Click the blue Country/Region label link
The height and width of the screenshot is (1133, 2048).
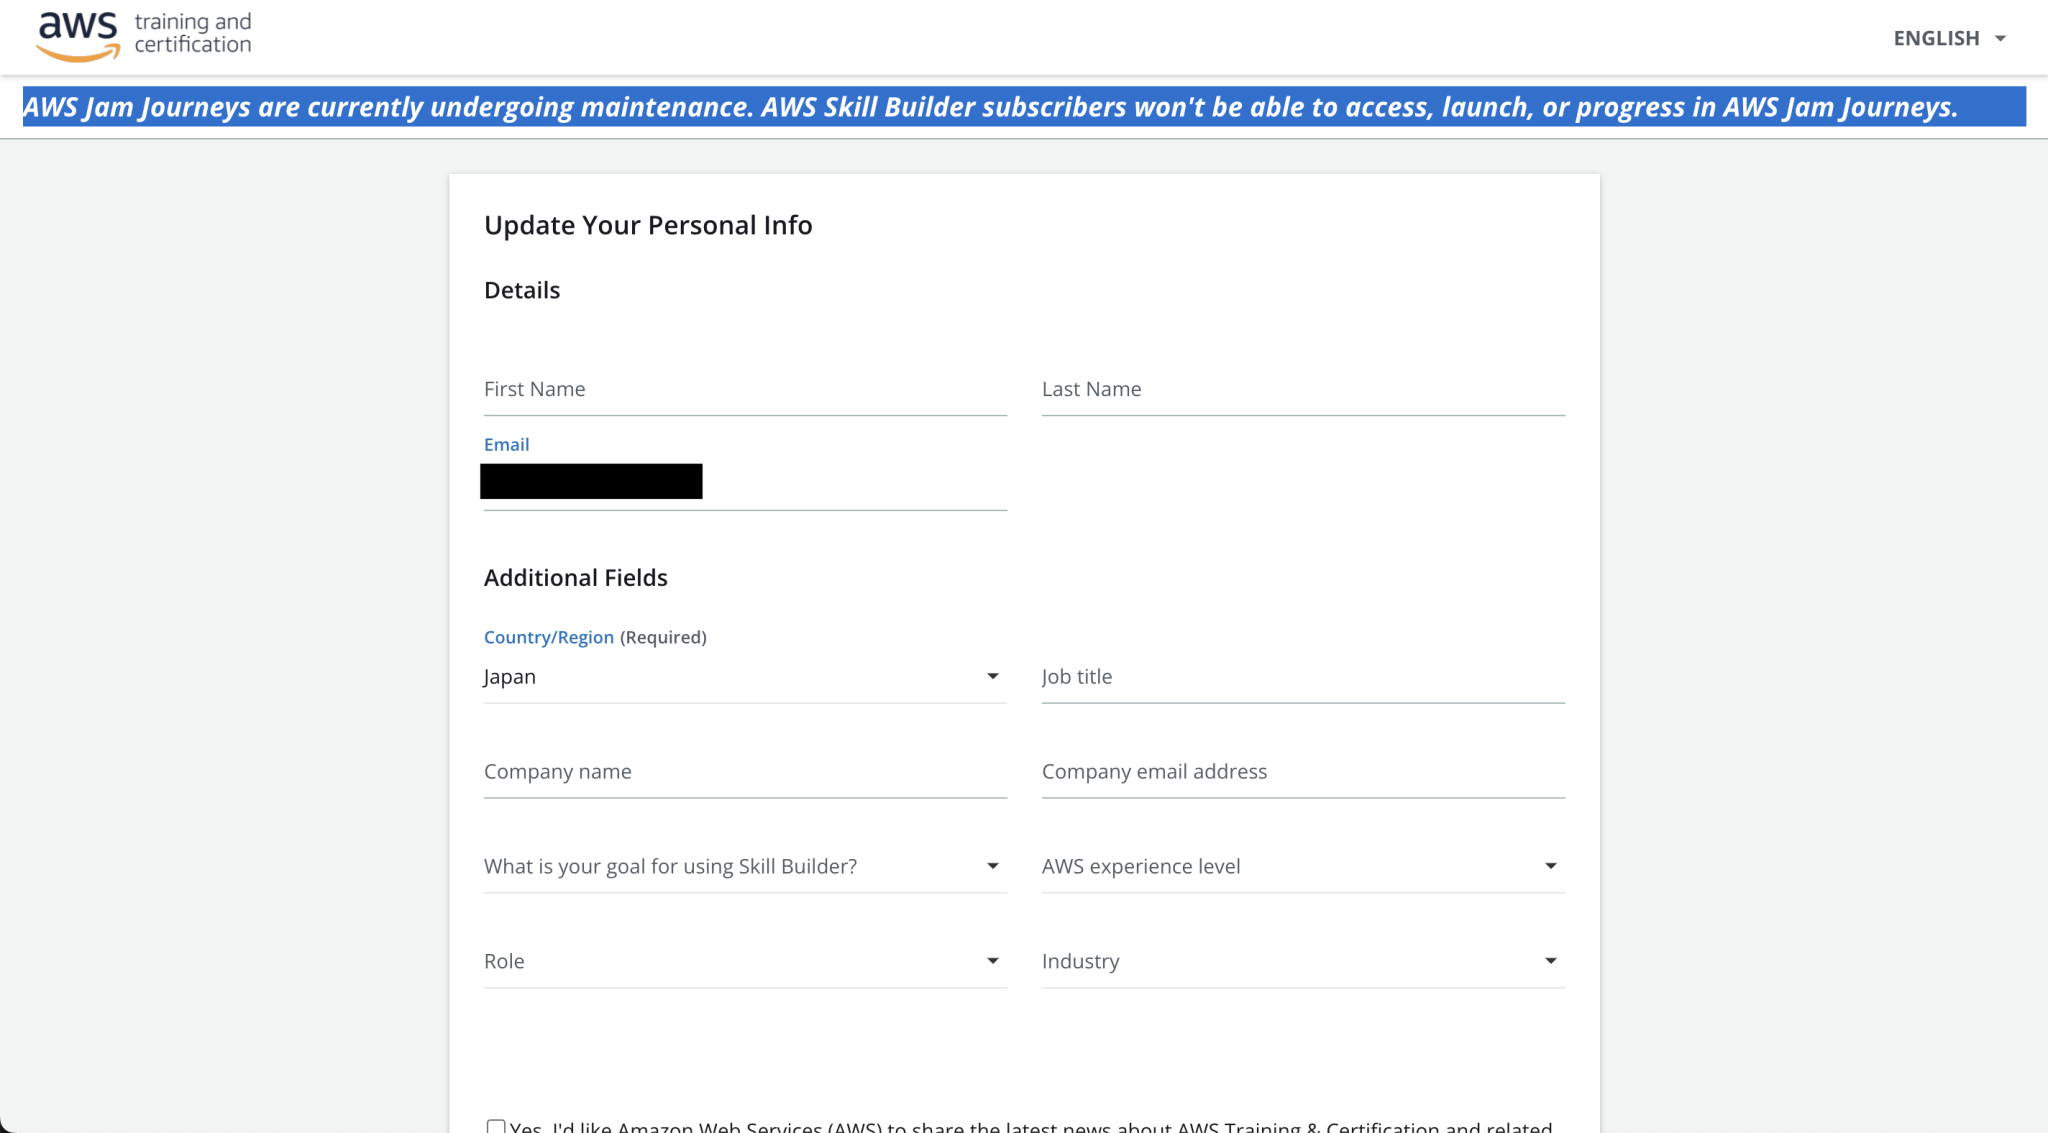(x=548, y=637)
